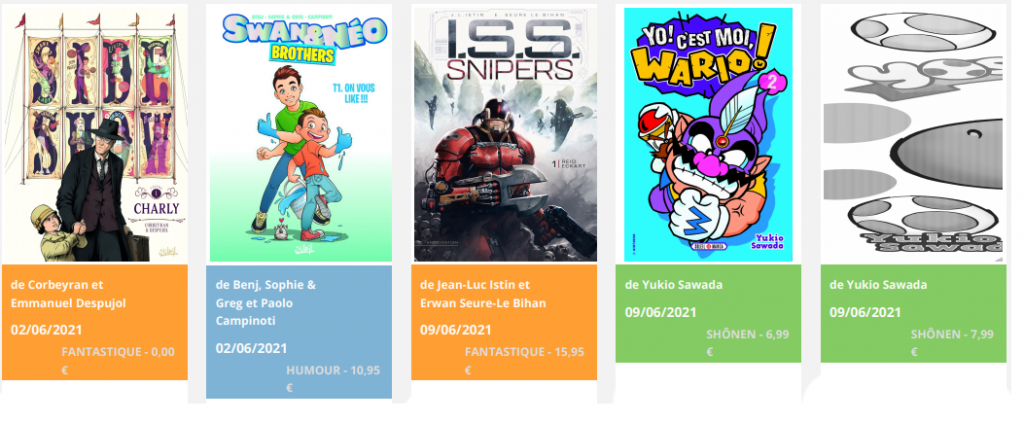The height and width of the screenshot is (422, 1024).
Task: Open the I.S.S. Snipers book cover
Action: tap(505, 135)
